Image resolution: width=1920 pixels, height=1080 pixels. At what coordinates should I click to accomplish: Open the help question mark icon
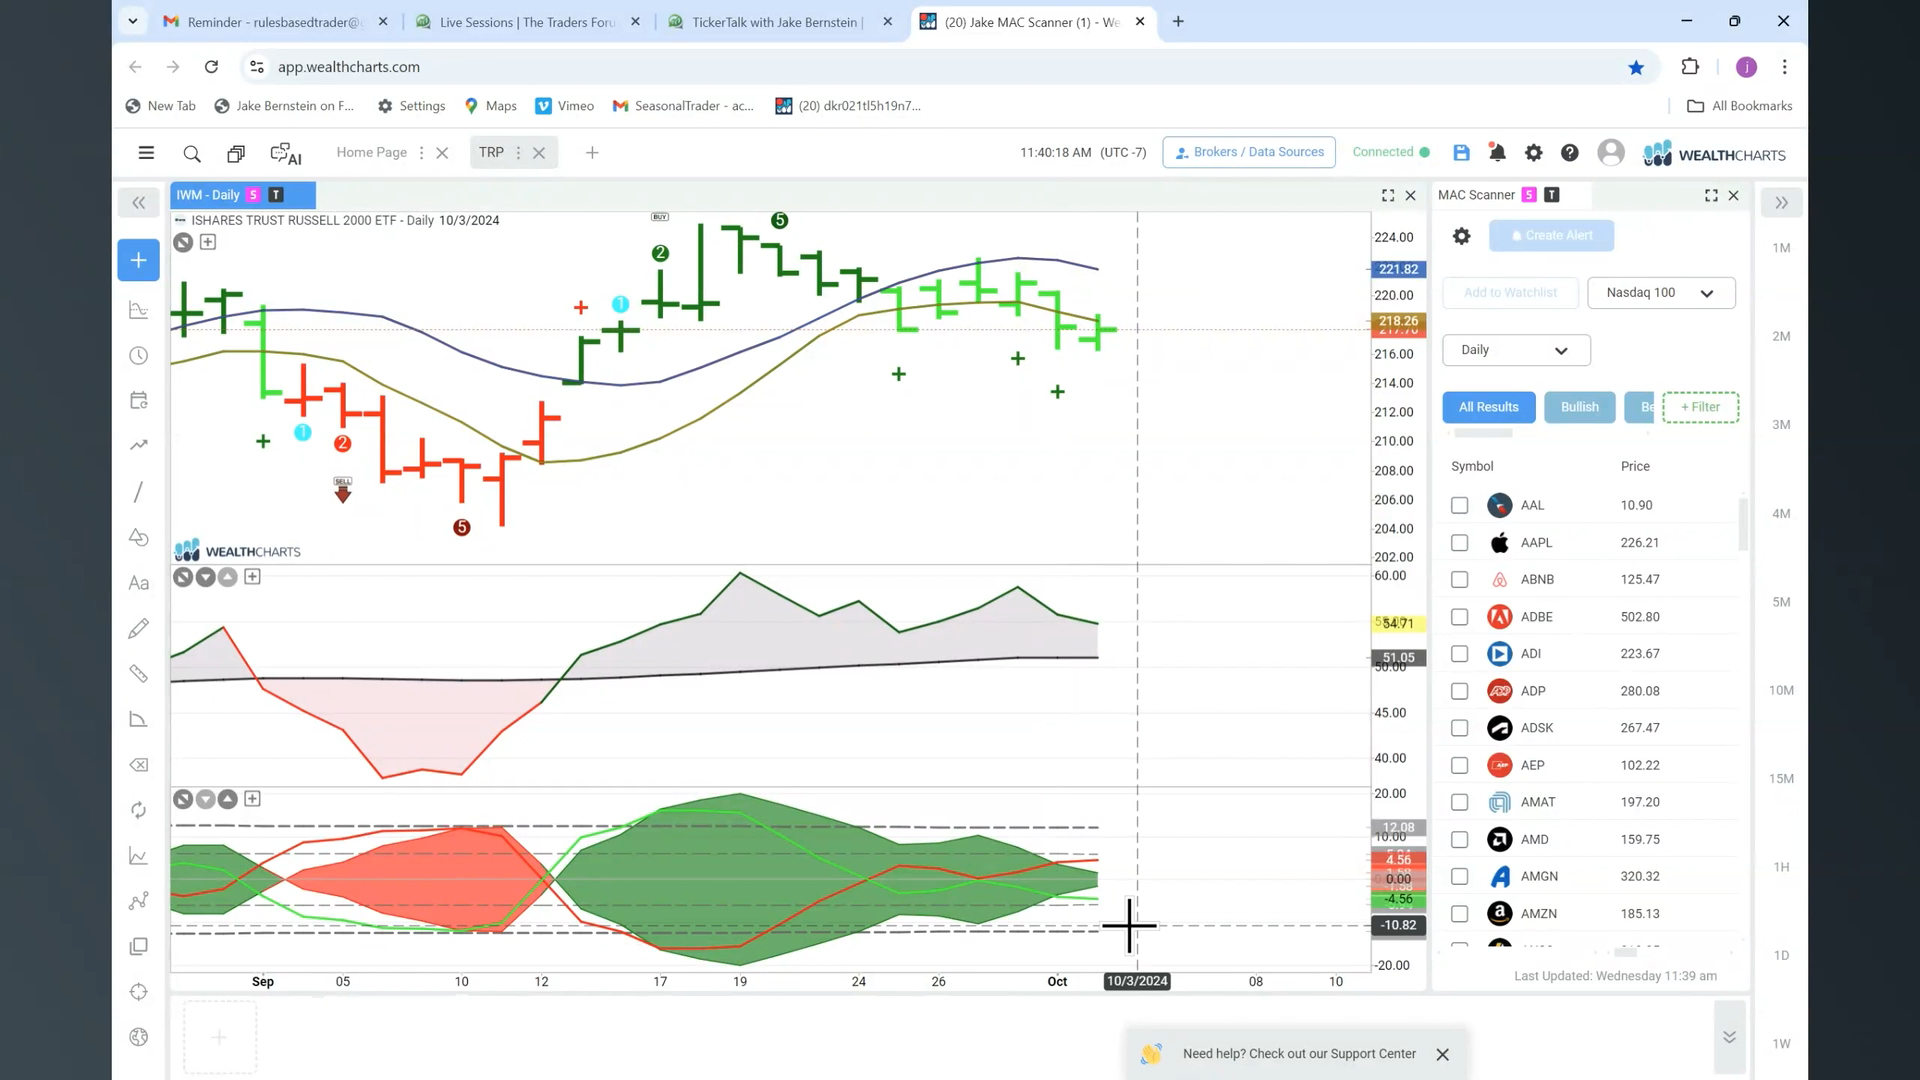(1569, 152)
